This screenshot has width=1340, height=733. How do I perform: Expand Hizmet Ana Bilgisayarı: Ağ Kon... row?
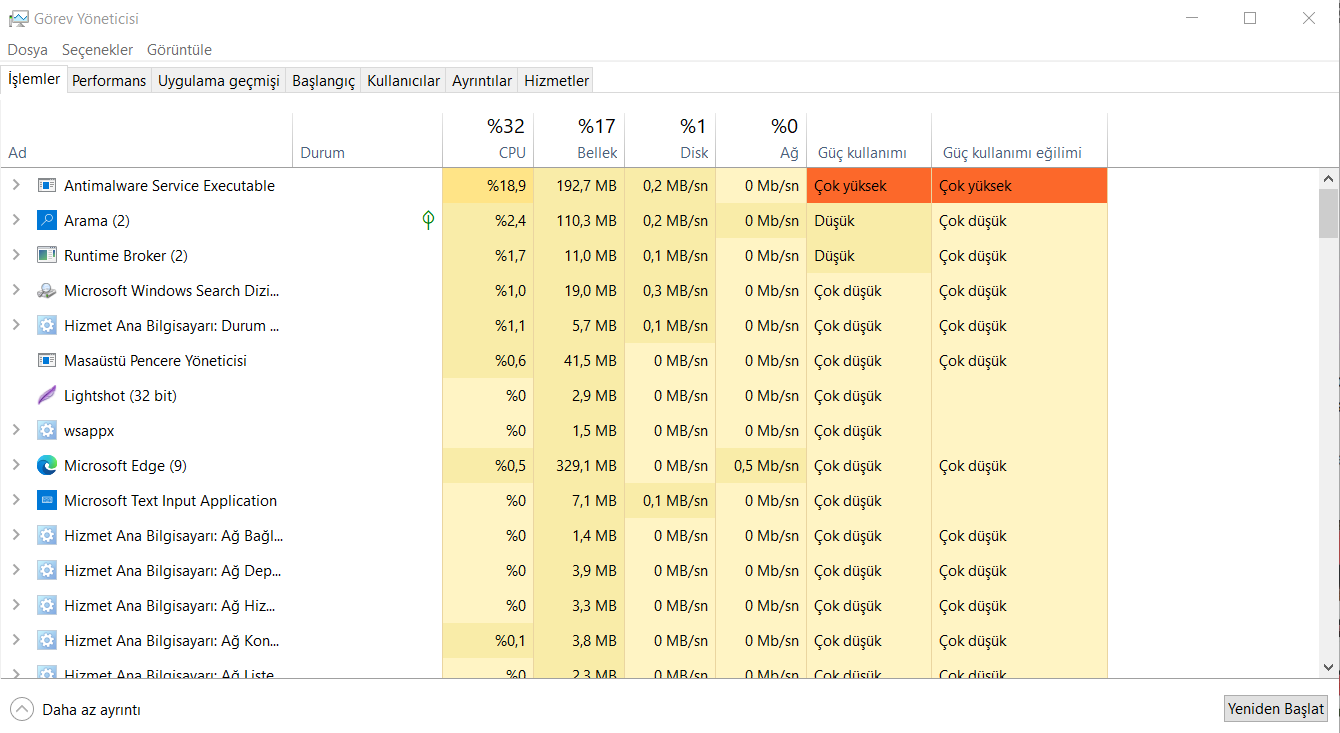[x=16, y=640]
